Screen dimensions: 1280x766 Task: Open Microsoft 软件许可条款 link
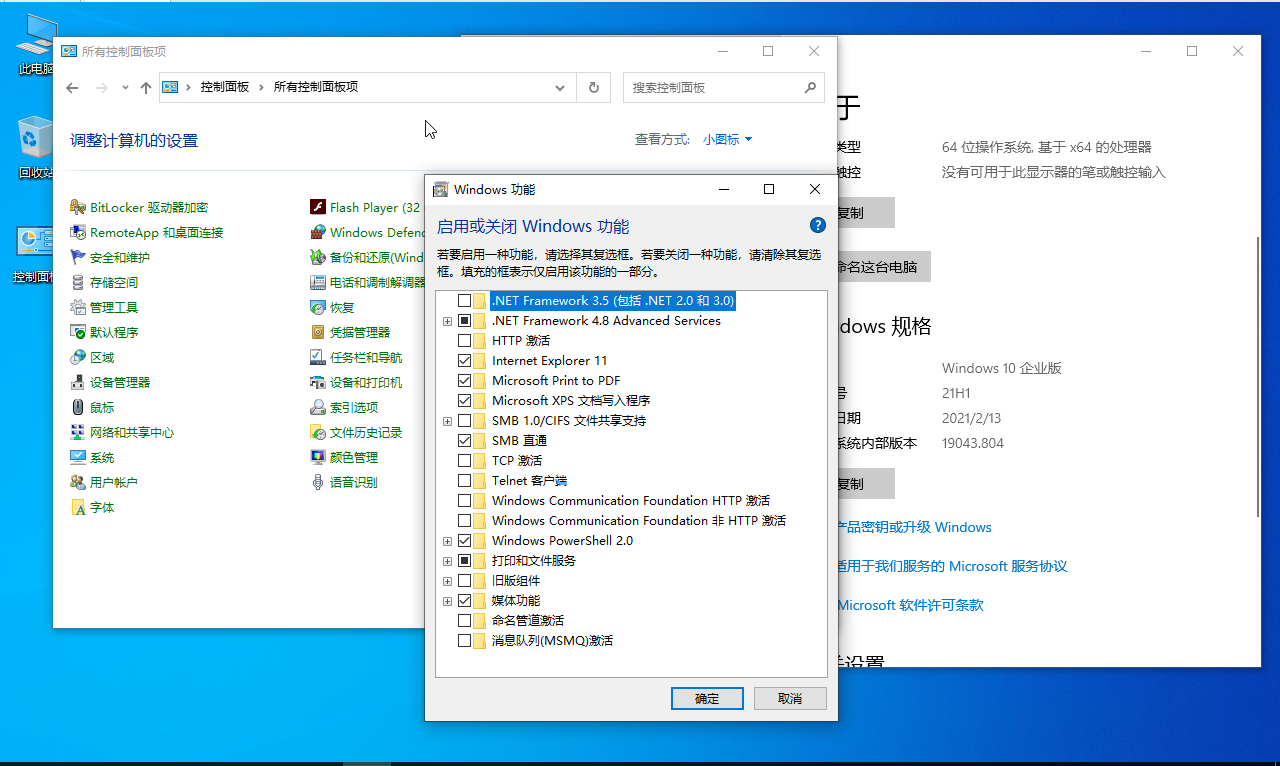(x=911, y=605)
